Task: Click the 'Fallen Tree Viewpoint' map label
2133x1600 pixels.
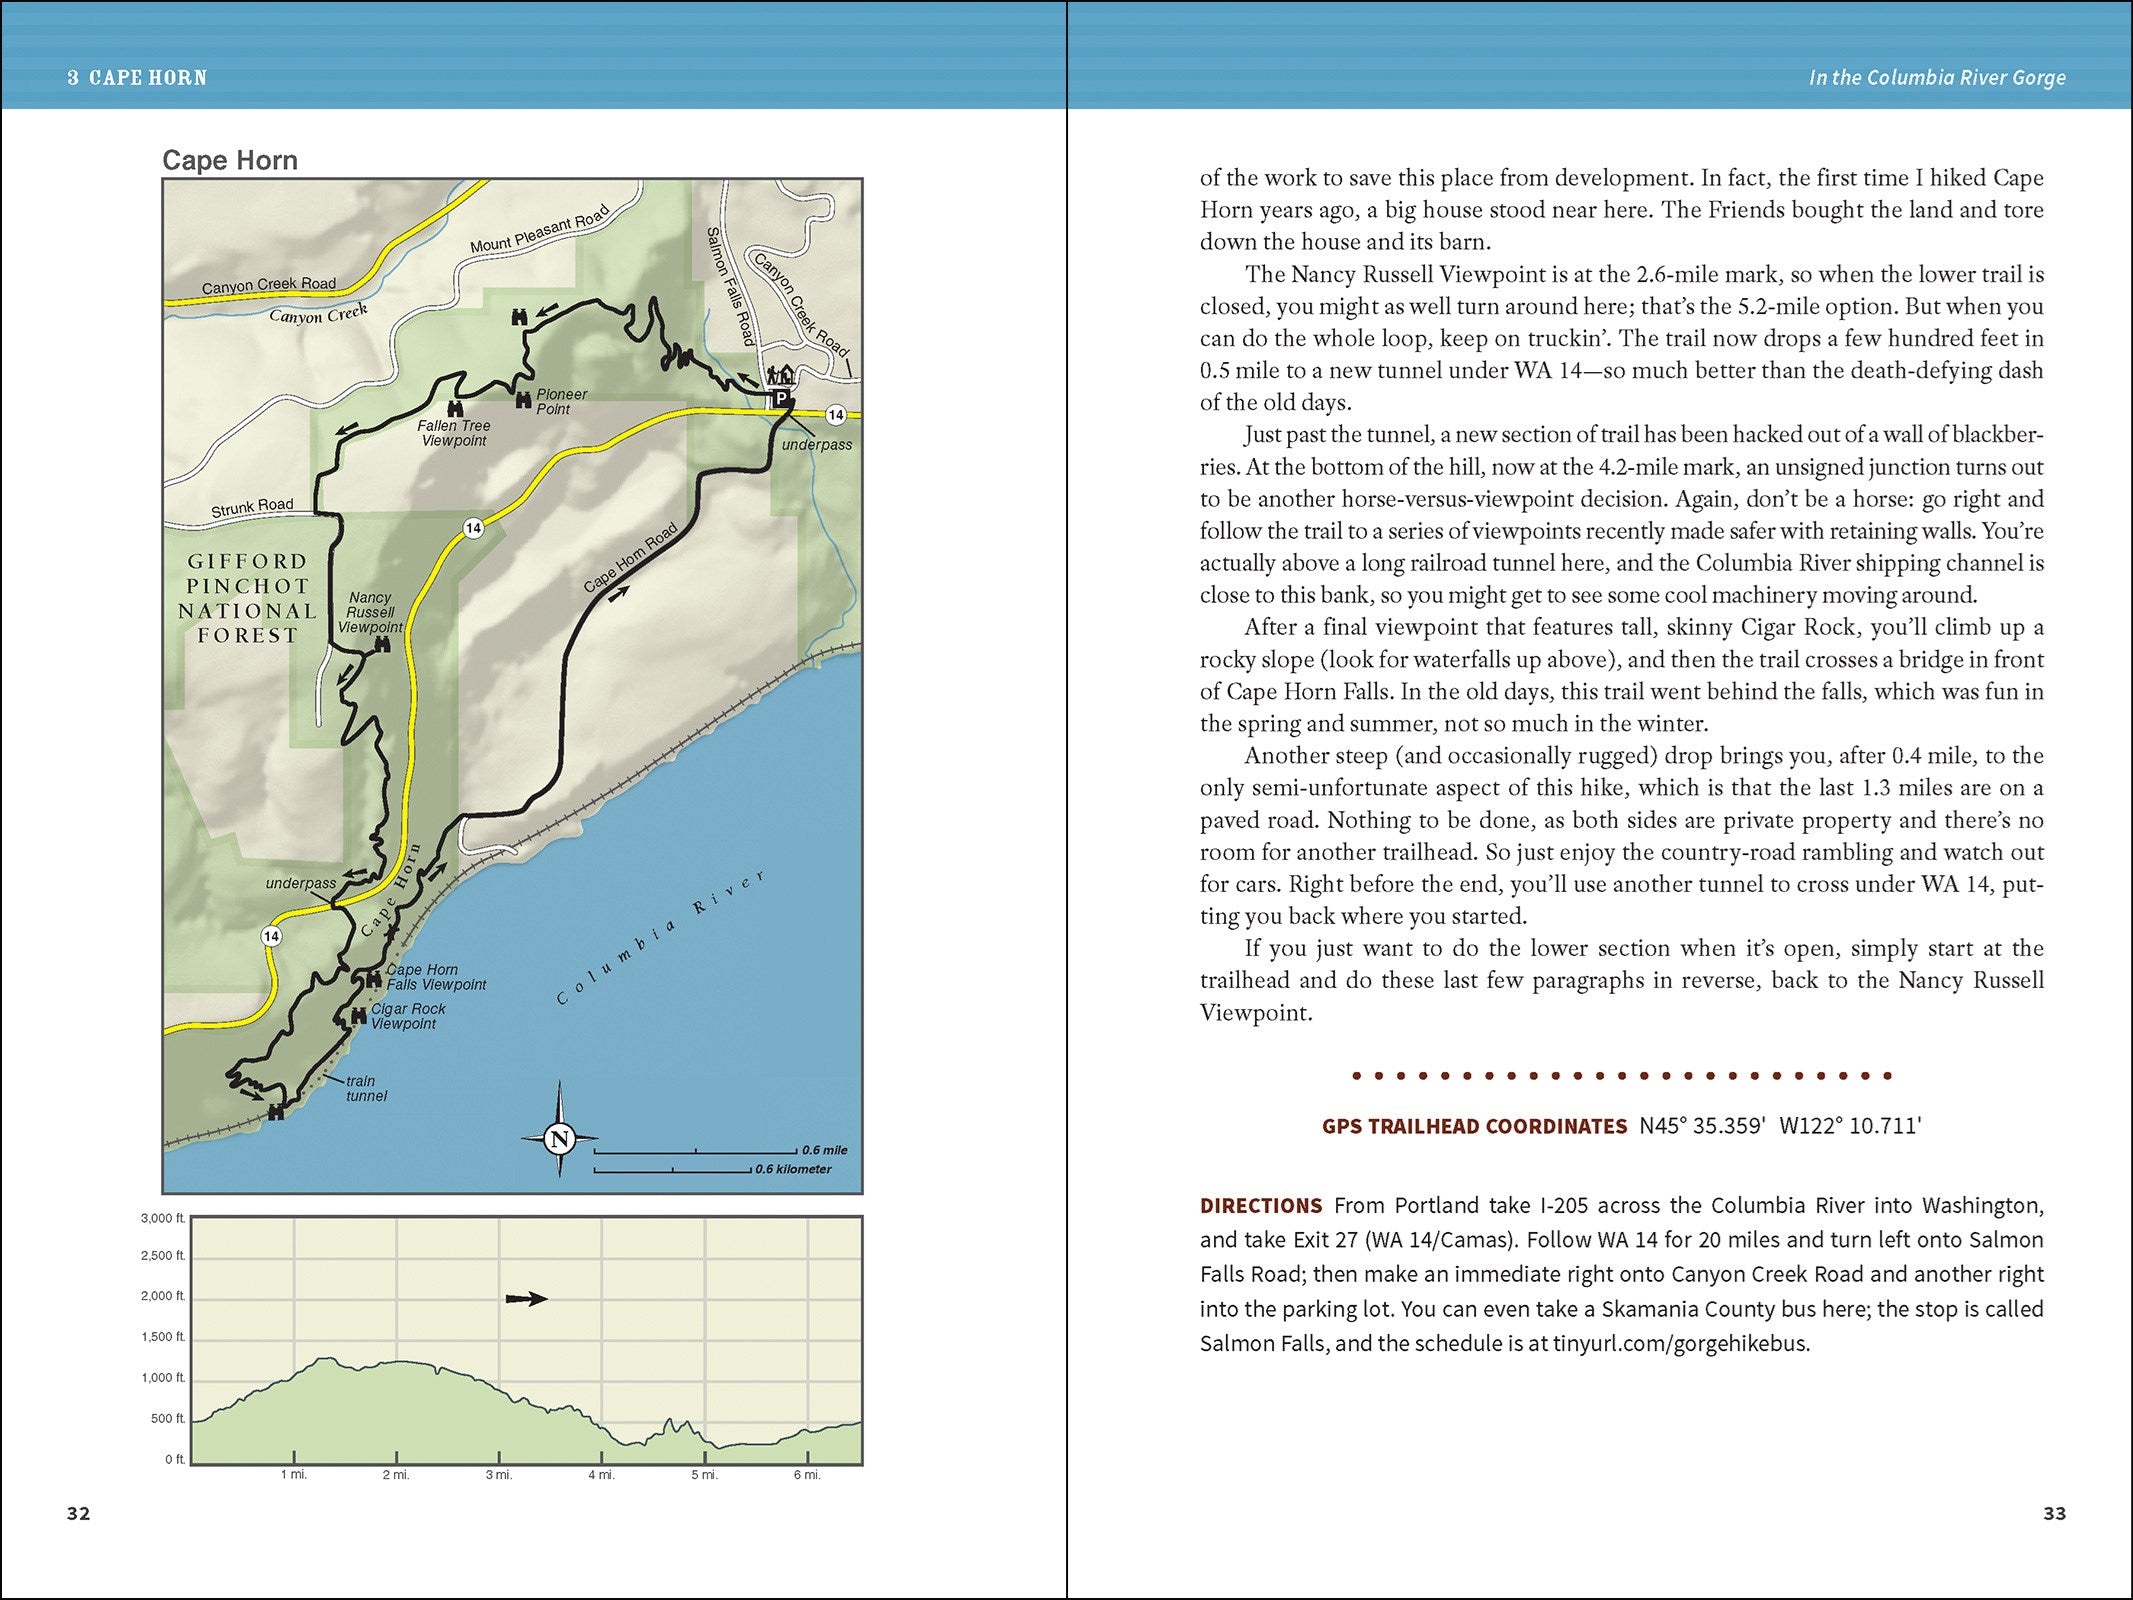Action: coord(454,433)
